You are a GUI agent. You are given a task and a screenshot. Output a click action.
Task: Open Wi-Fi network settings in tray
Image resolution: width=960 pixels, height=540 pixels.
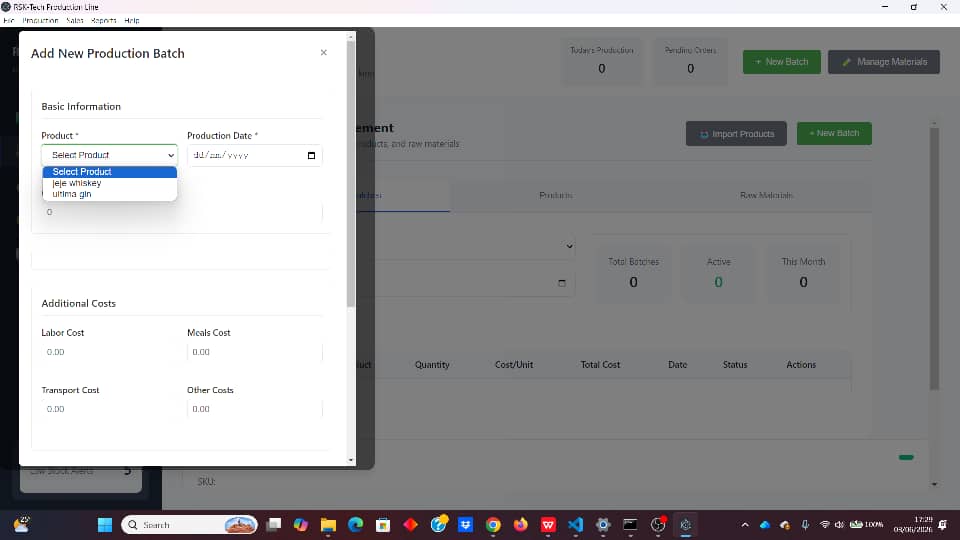pyautogui.click(x=825, y=525)
